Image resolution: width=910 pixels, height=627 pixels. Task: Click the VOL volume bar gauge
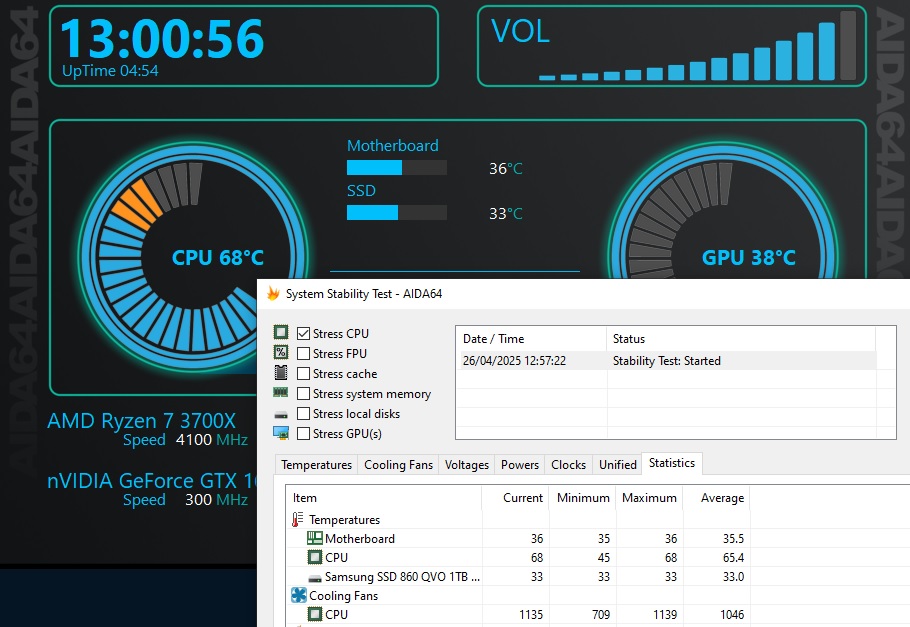point(698,46)
